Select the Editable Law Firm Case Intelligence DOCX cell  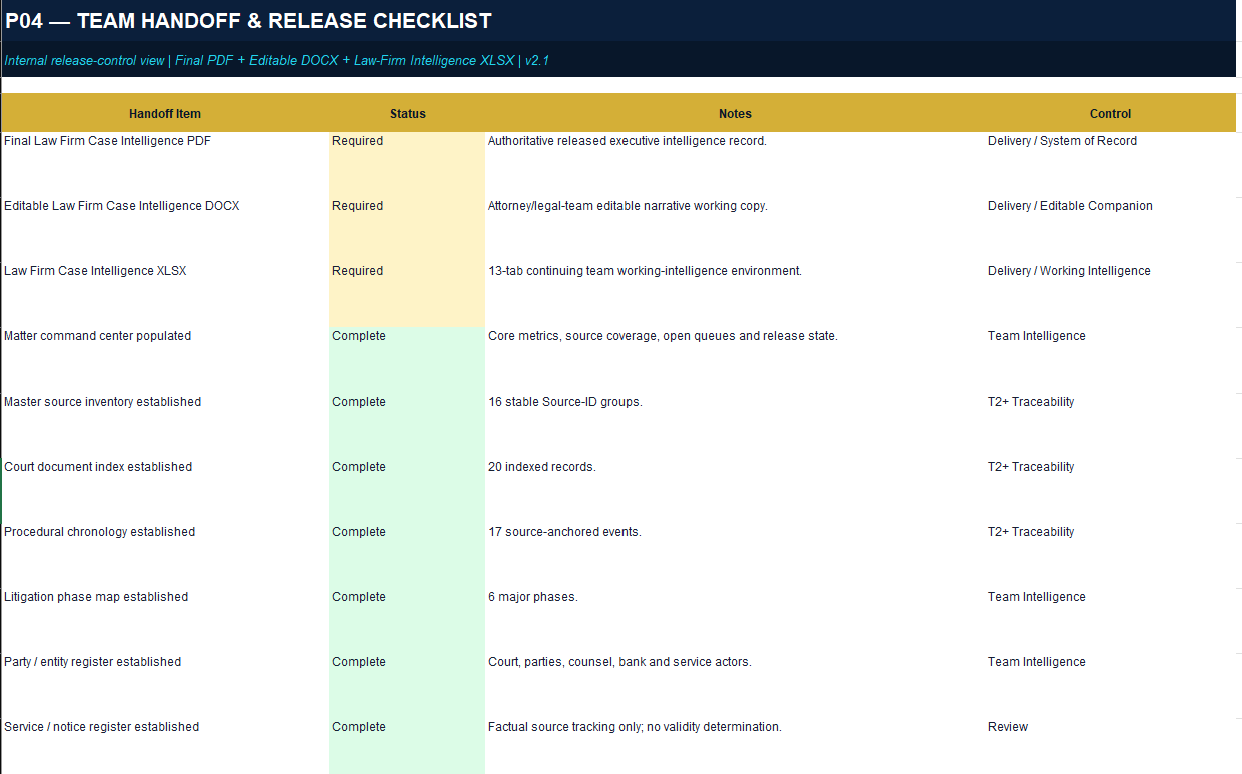click(165, 230)
